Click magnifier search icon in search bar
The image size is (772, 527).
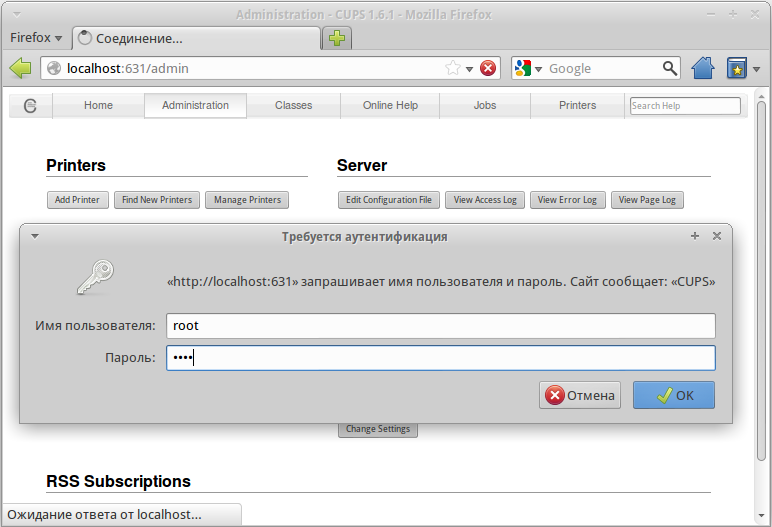click(x=670, y=68)
